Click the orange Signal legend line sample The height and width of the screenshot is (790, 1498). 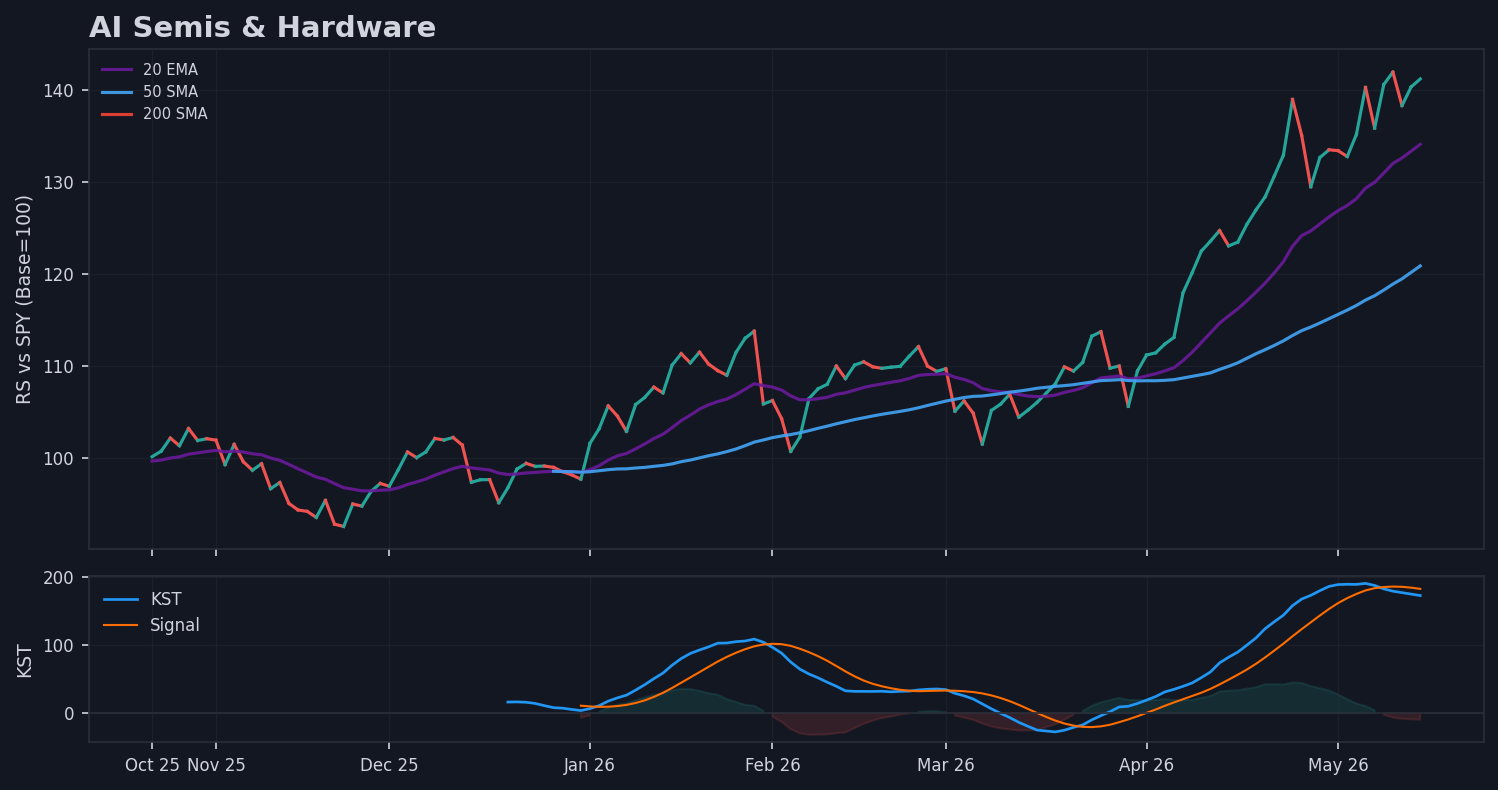(x=120, y=626)
